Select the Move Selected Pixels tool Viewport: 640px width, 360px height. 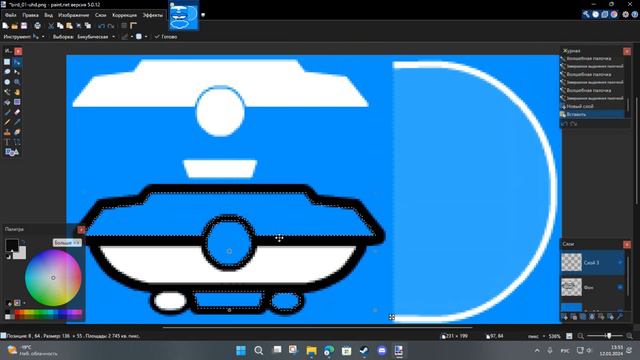[17, 62]
